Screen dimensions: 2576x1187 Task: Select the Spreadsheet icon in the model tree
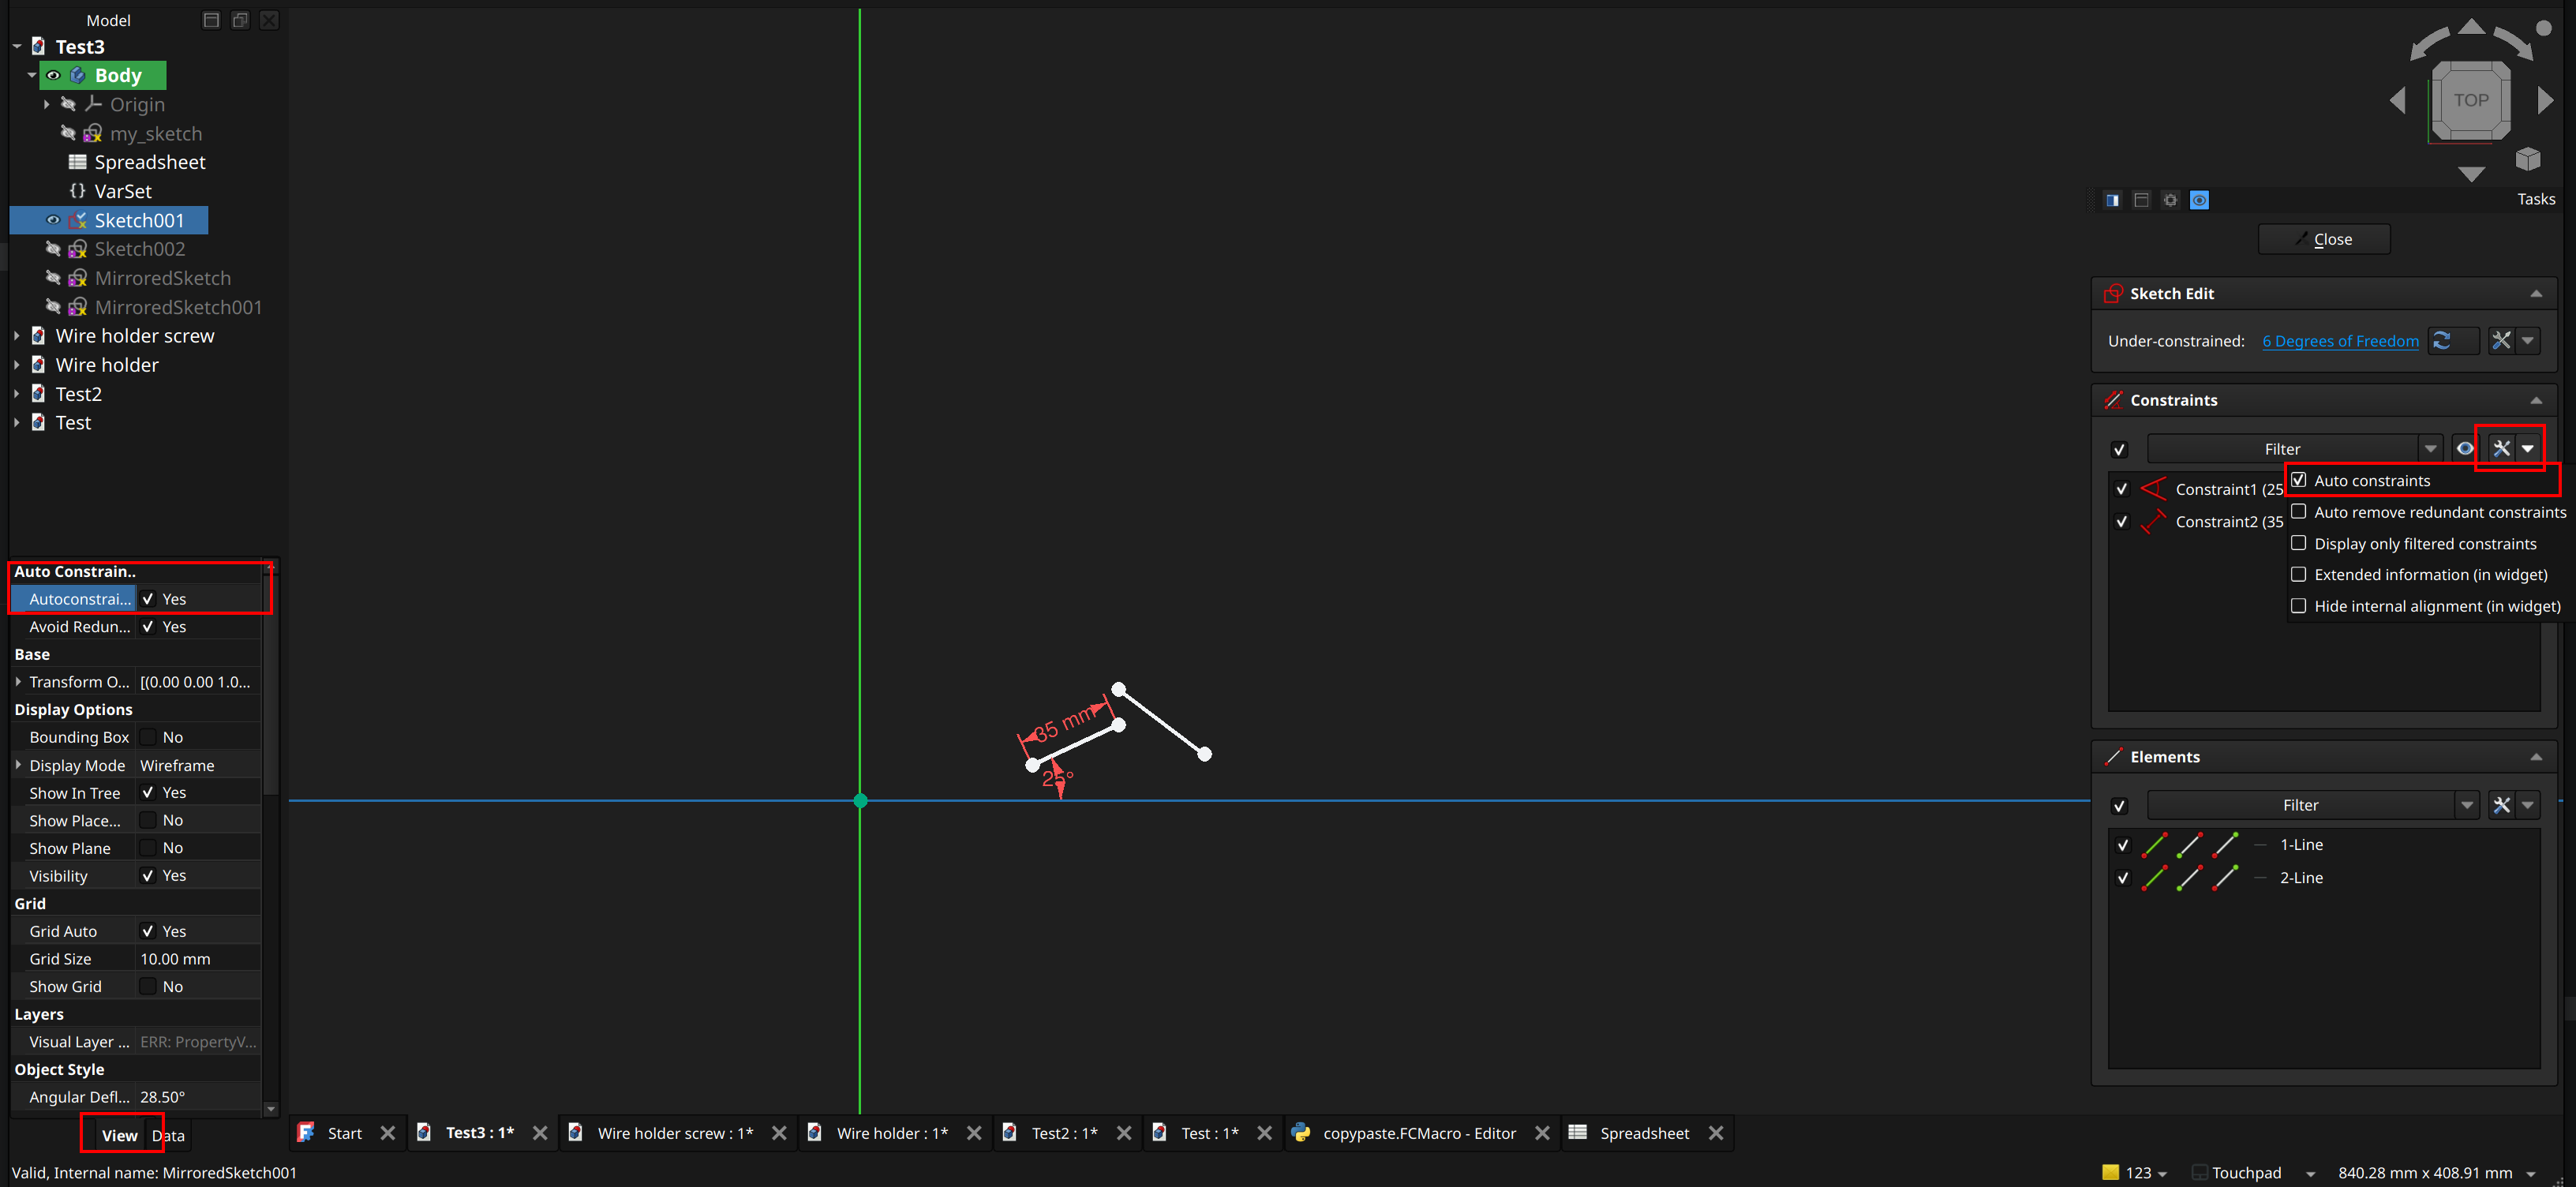[77, 162]
